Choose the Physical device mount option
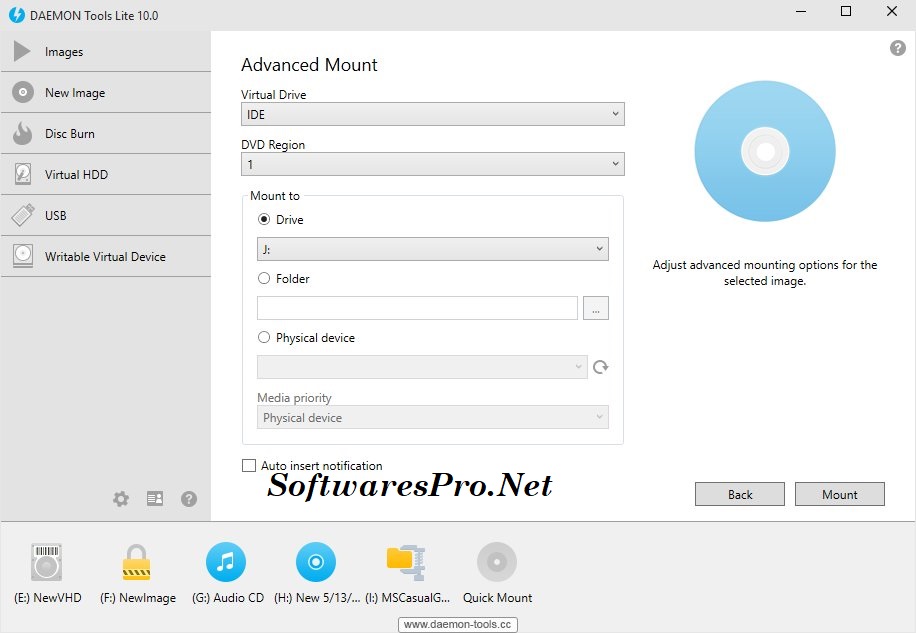 pyautogui.click(x=264, y=337)
